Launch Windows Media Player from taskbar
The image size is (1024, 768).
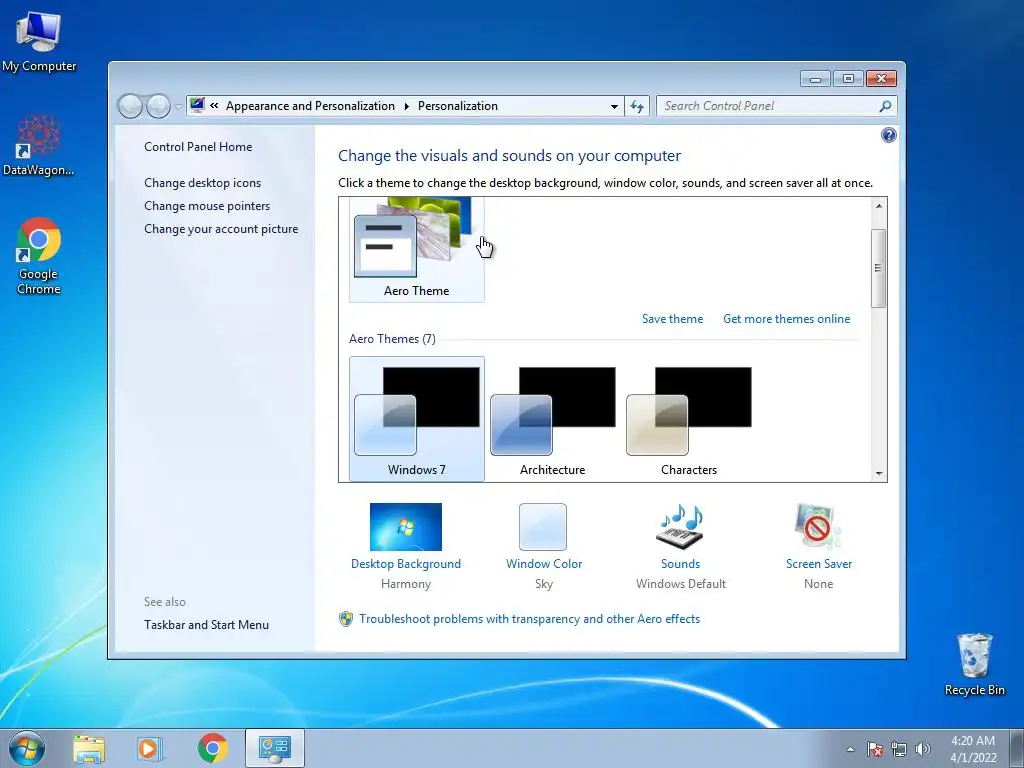coord(149,748)
